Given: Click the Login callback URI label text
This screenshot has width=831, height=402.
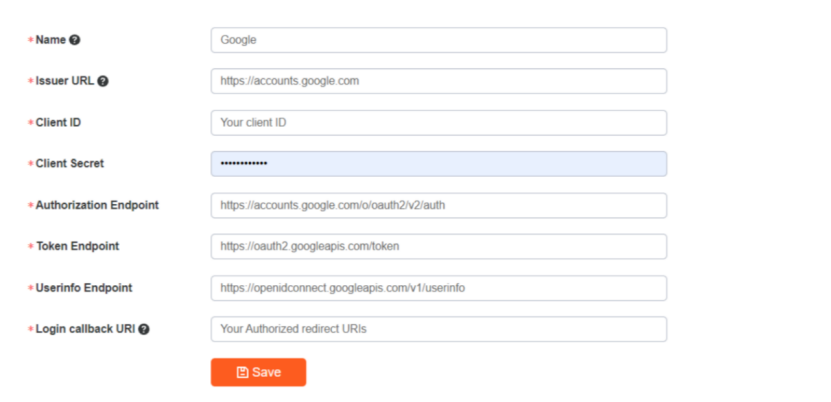Looking at the screenshot, I should (85, 329).
